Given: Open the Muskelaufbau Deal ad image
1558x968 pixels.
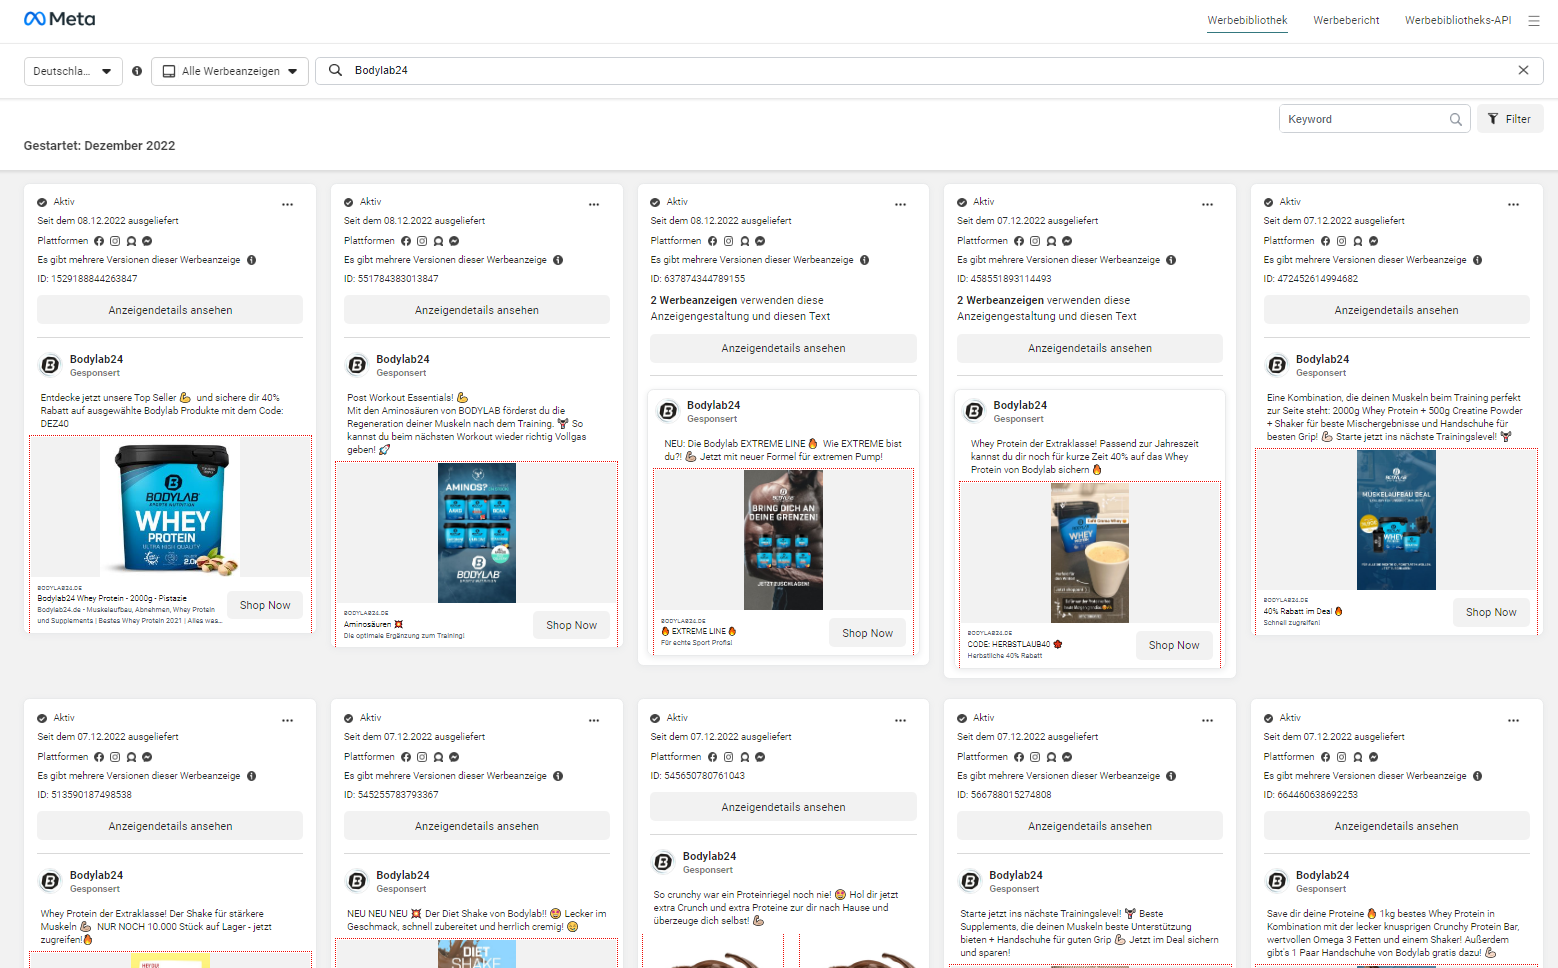Looking at the screenshot, I should [1396, 520].
